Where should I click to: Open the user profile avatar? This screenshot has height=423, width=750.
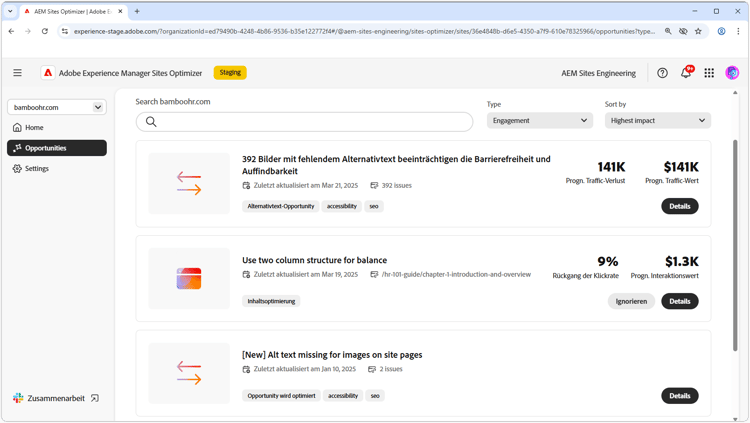pyautogui.click(x=732, y=73)
